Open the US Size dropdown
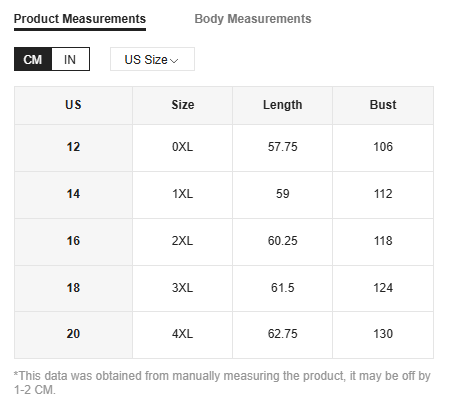 point(152,59)
